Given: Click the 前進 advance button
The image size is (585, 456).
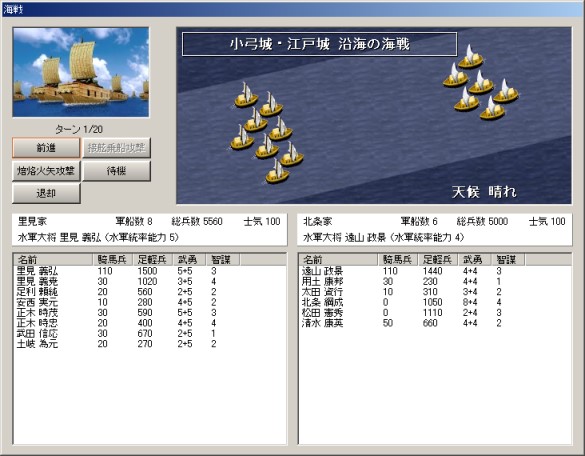Looking at the screenshot, I should tap(46, 148).
